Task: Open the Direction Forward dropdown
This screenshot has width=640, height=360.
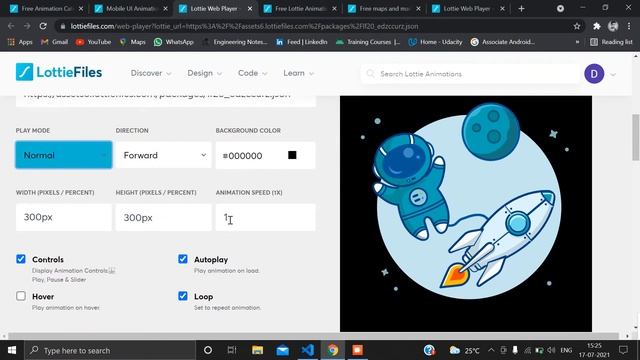Action: click(x=164, y=155)
